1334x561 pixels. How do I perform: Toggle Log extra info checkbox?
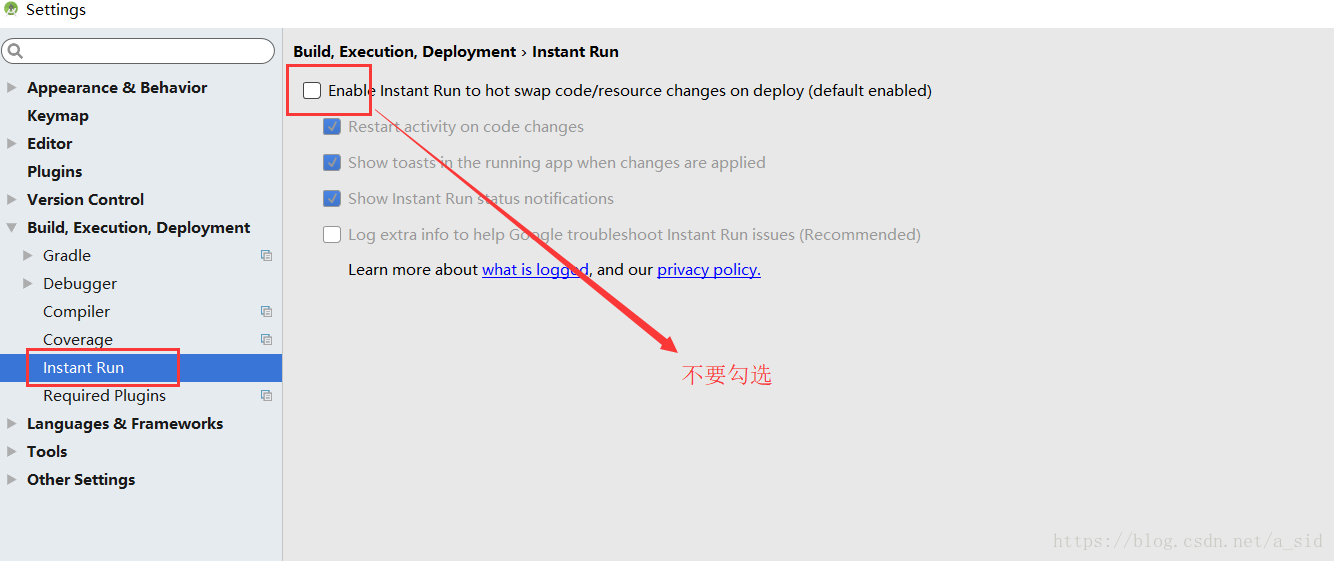pos(332,235)
